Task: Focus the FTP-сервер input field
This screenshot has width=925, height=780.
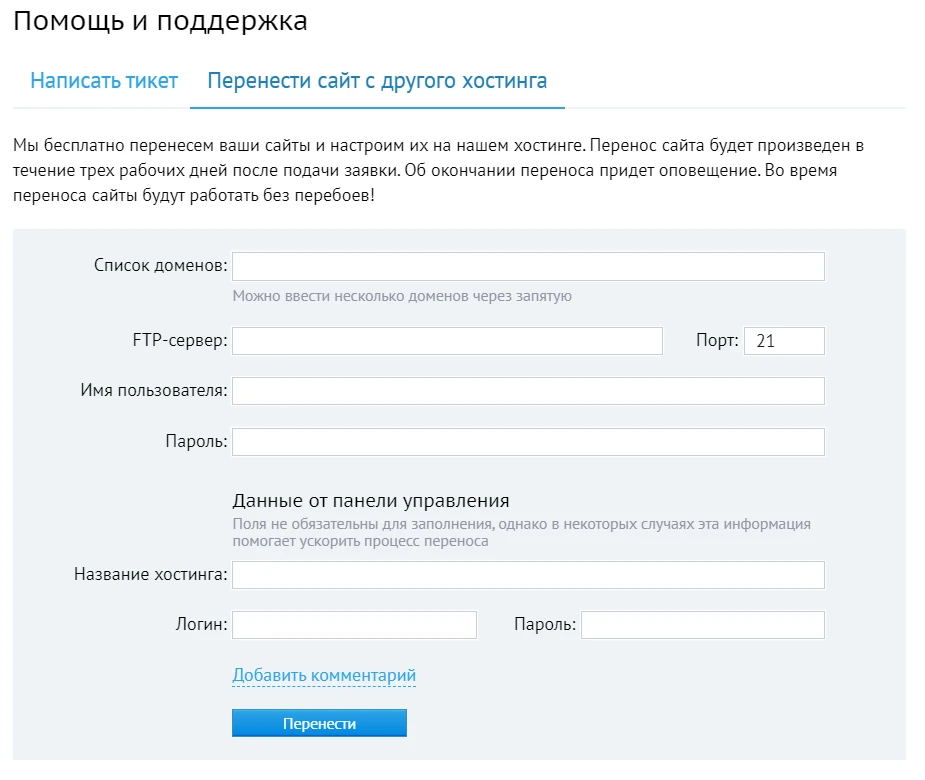Action: (446, 340)
